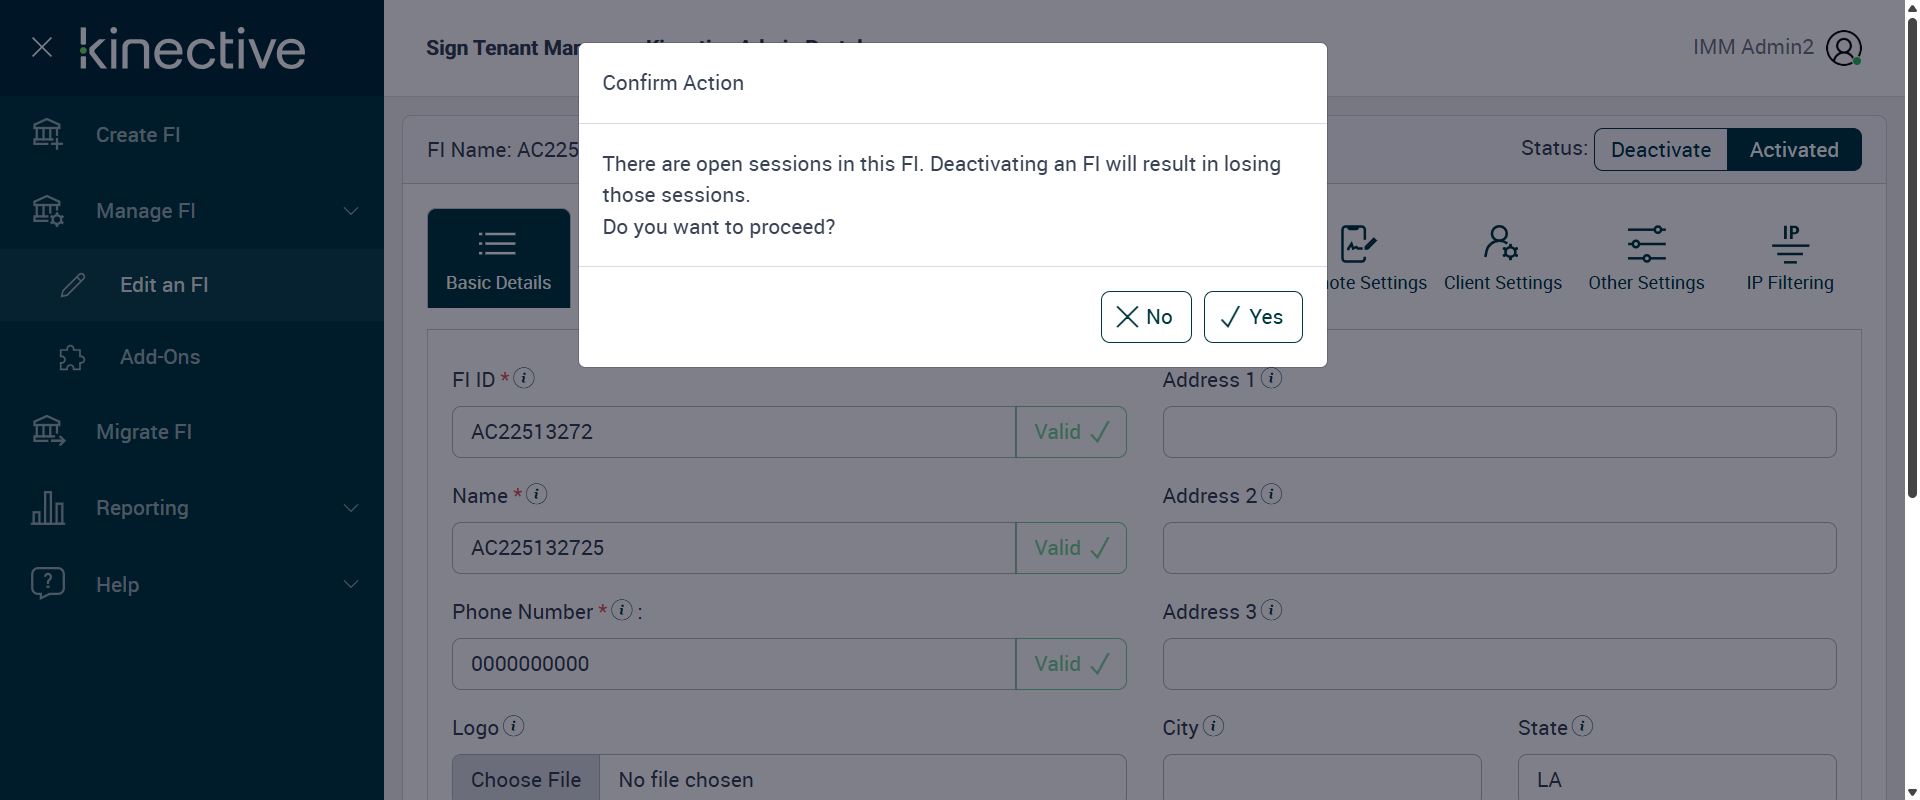
Task: Expand the Manage FI menu chevron
Action: [351, 211]
